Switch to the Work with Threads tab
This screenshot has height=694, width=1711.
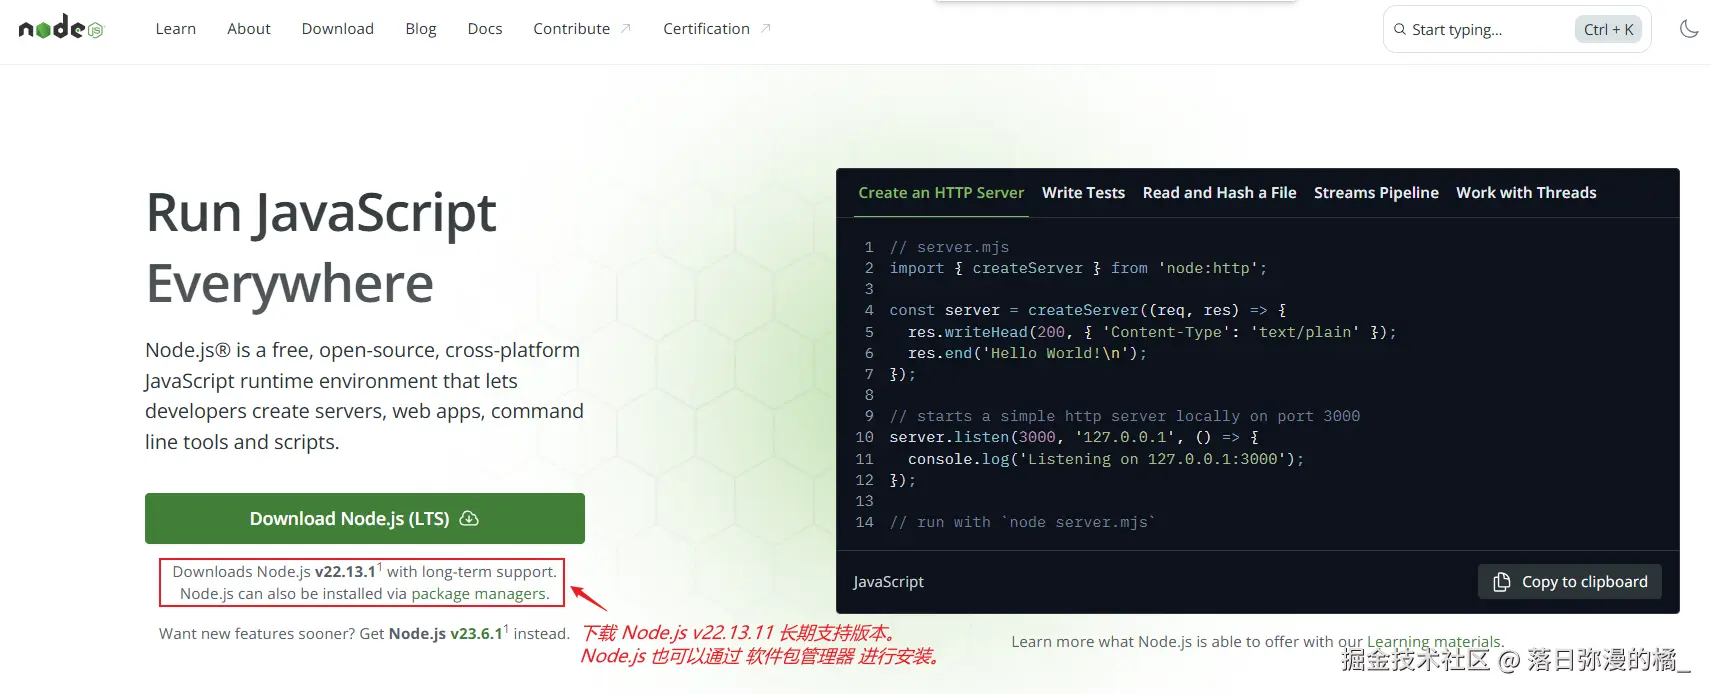point(1526,193)
